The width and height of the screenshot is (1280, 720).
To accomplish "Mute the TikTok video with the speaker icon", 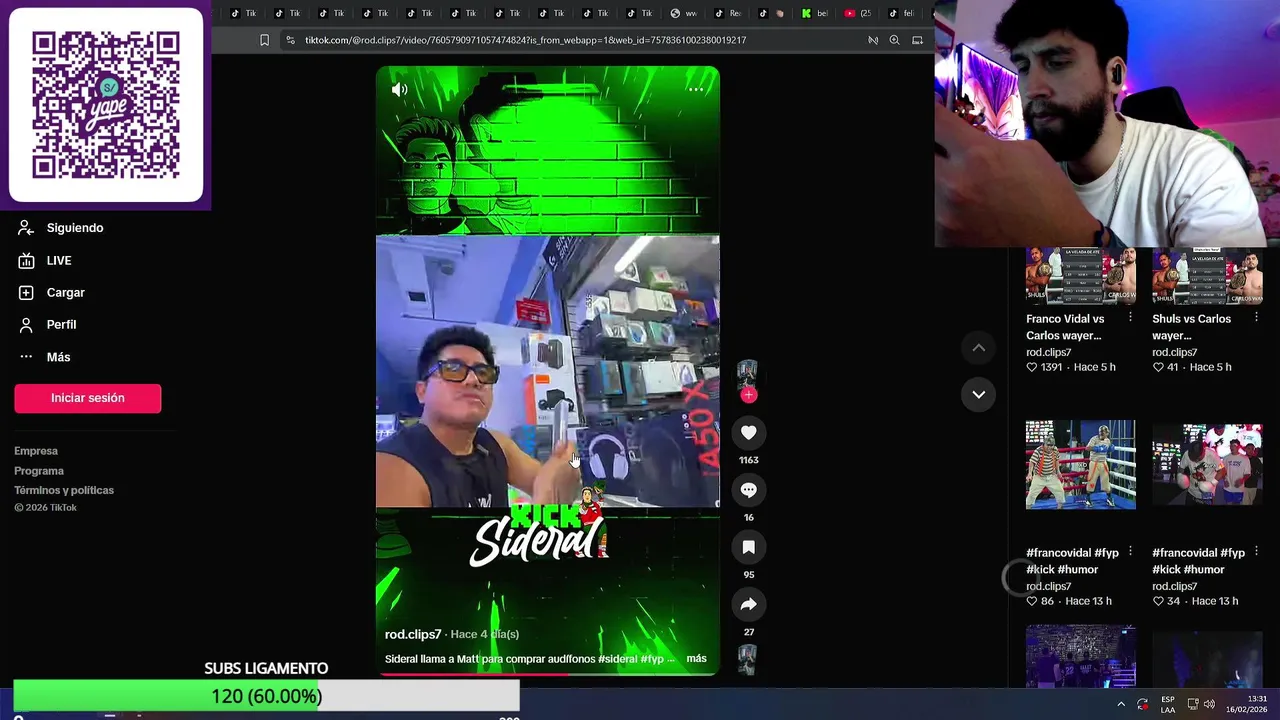I will (x=399, y=90).
